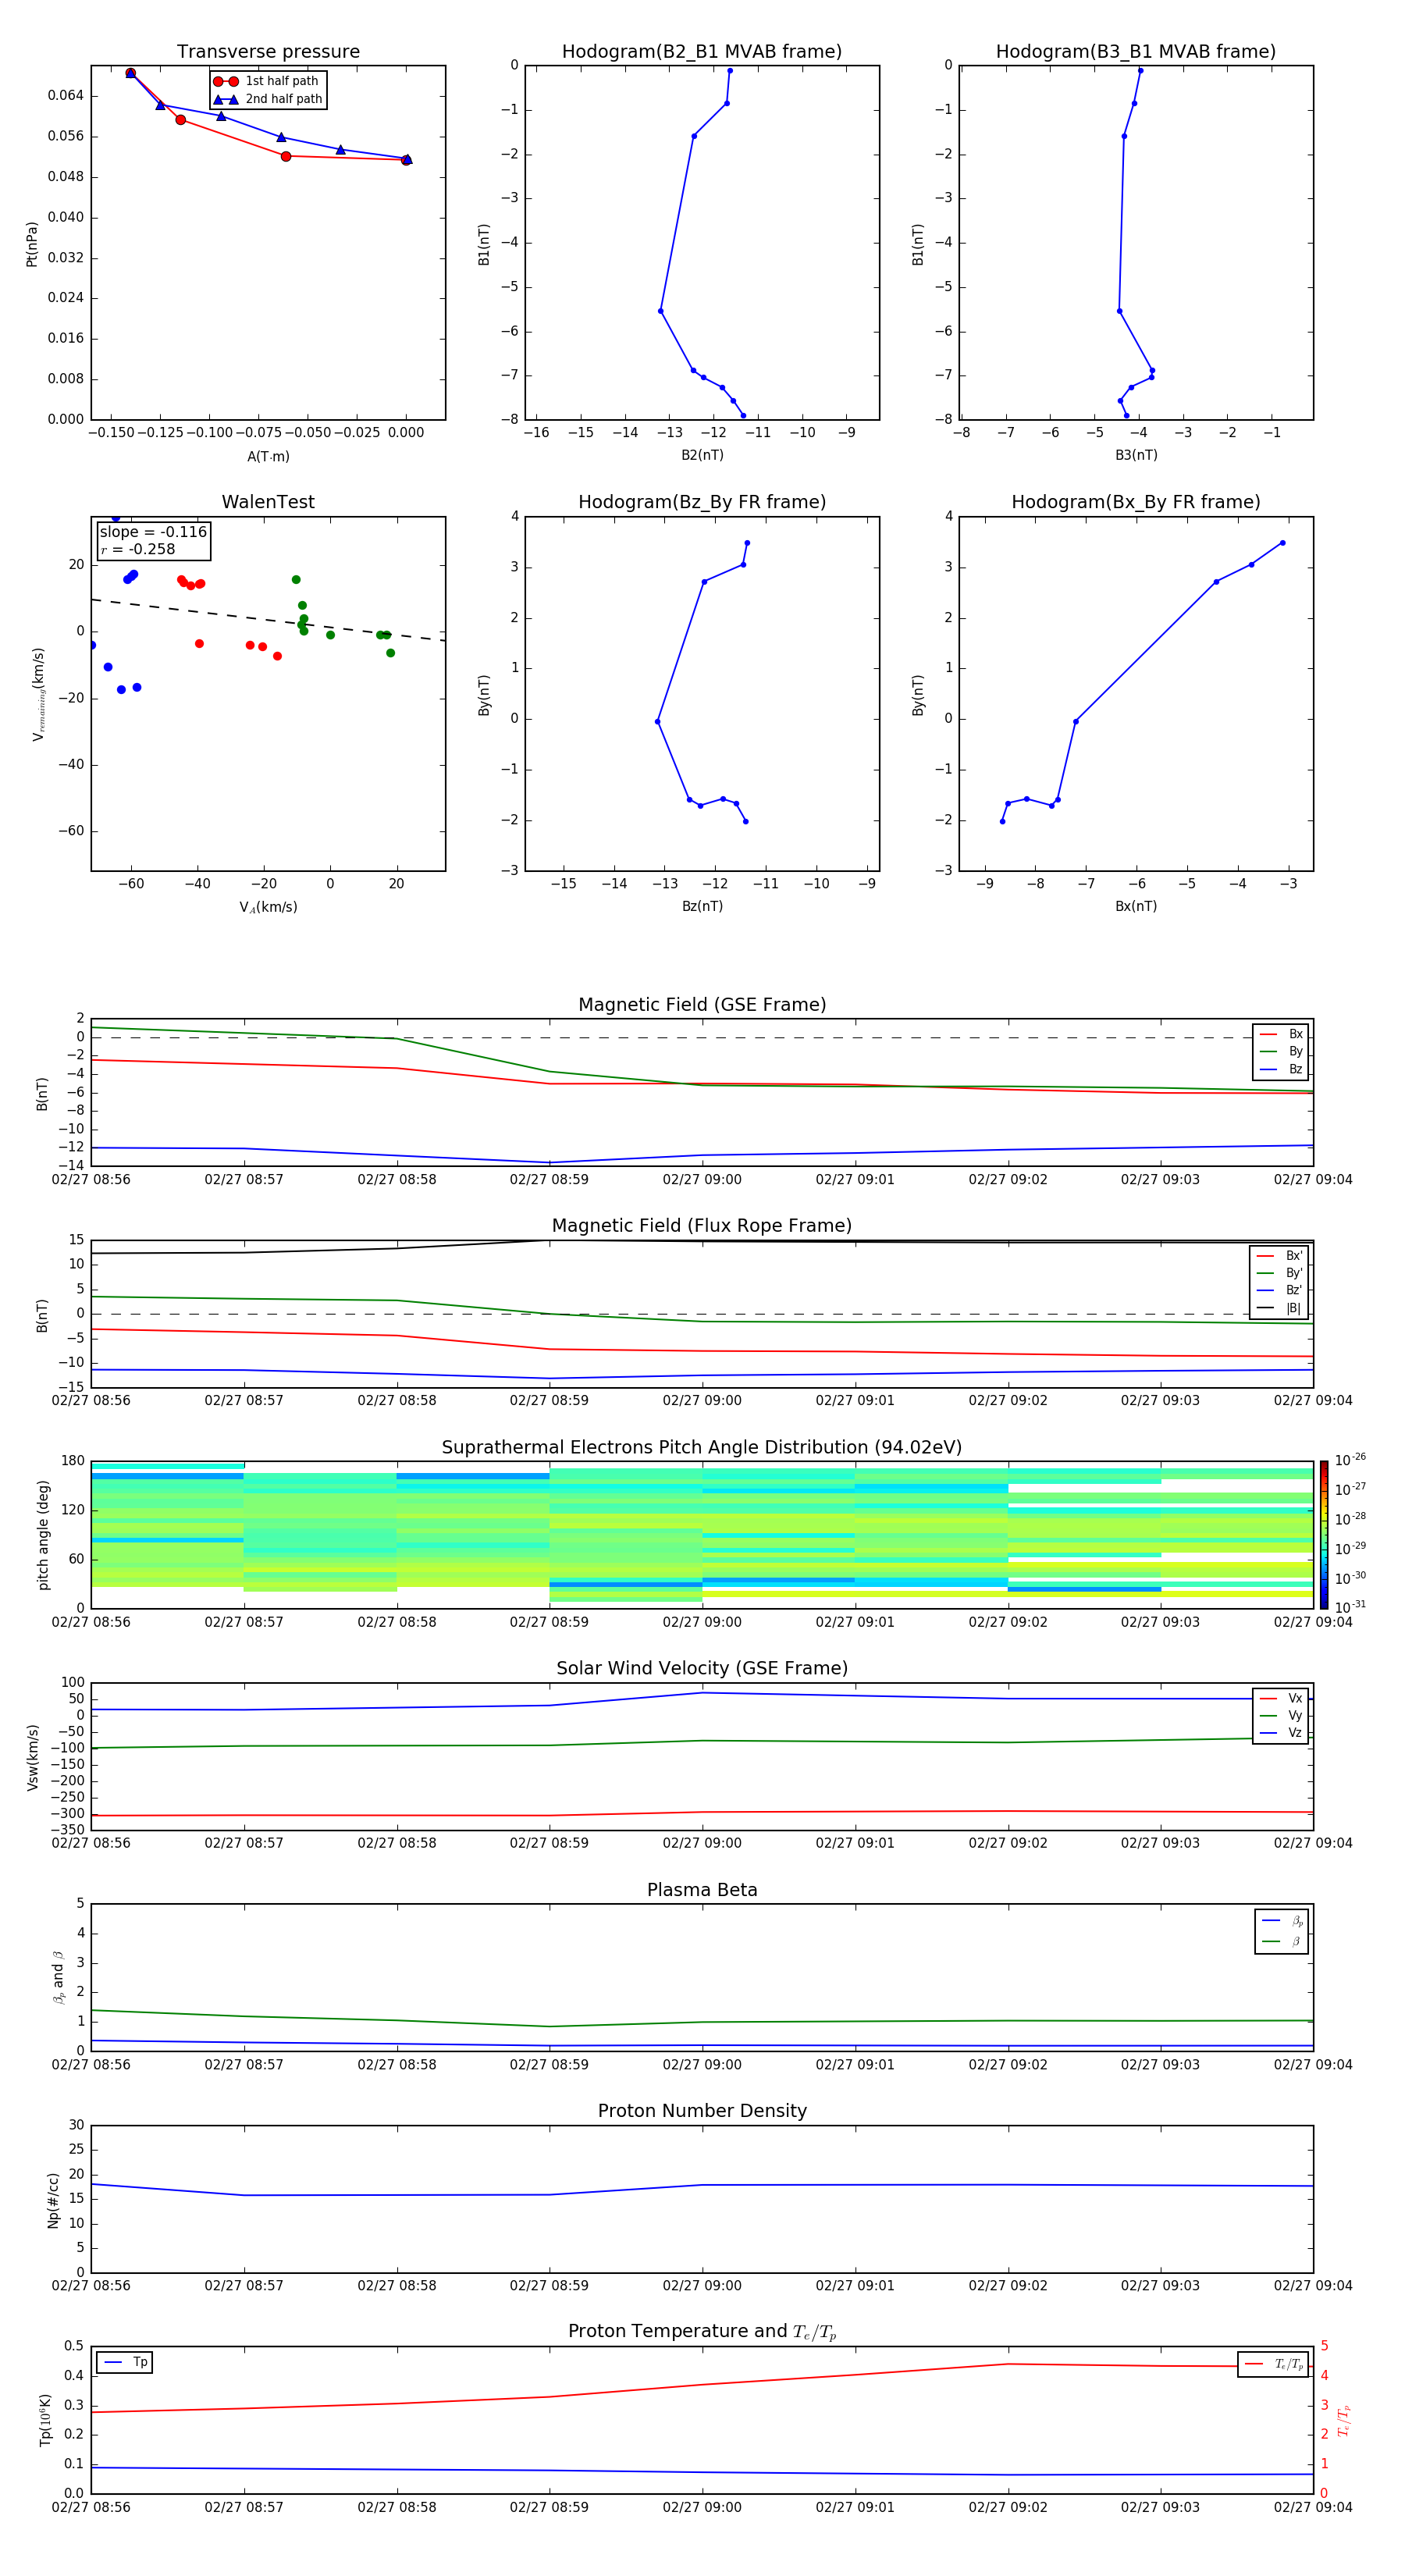1405x2576 pixels.
Task: Click the Suprathermal Electrons Pitch Angle Distribution title
Action: [x=702, y=1447]
